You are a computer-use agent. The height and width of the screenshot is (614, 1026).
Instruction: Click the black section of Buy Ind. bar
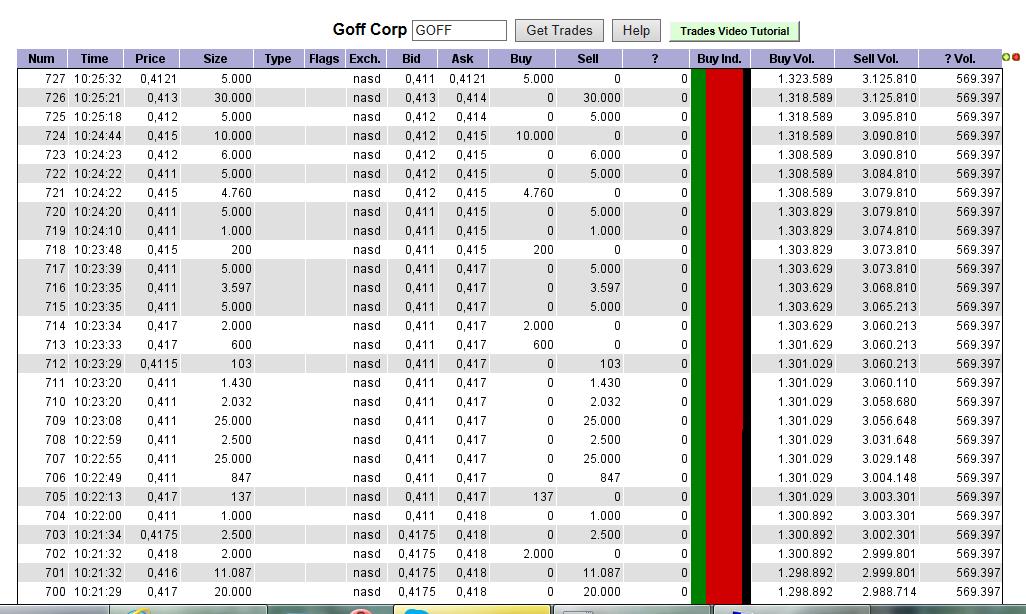tap(747, 335)
